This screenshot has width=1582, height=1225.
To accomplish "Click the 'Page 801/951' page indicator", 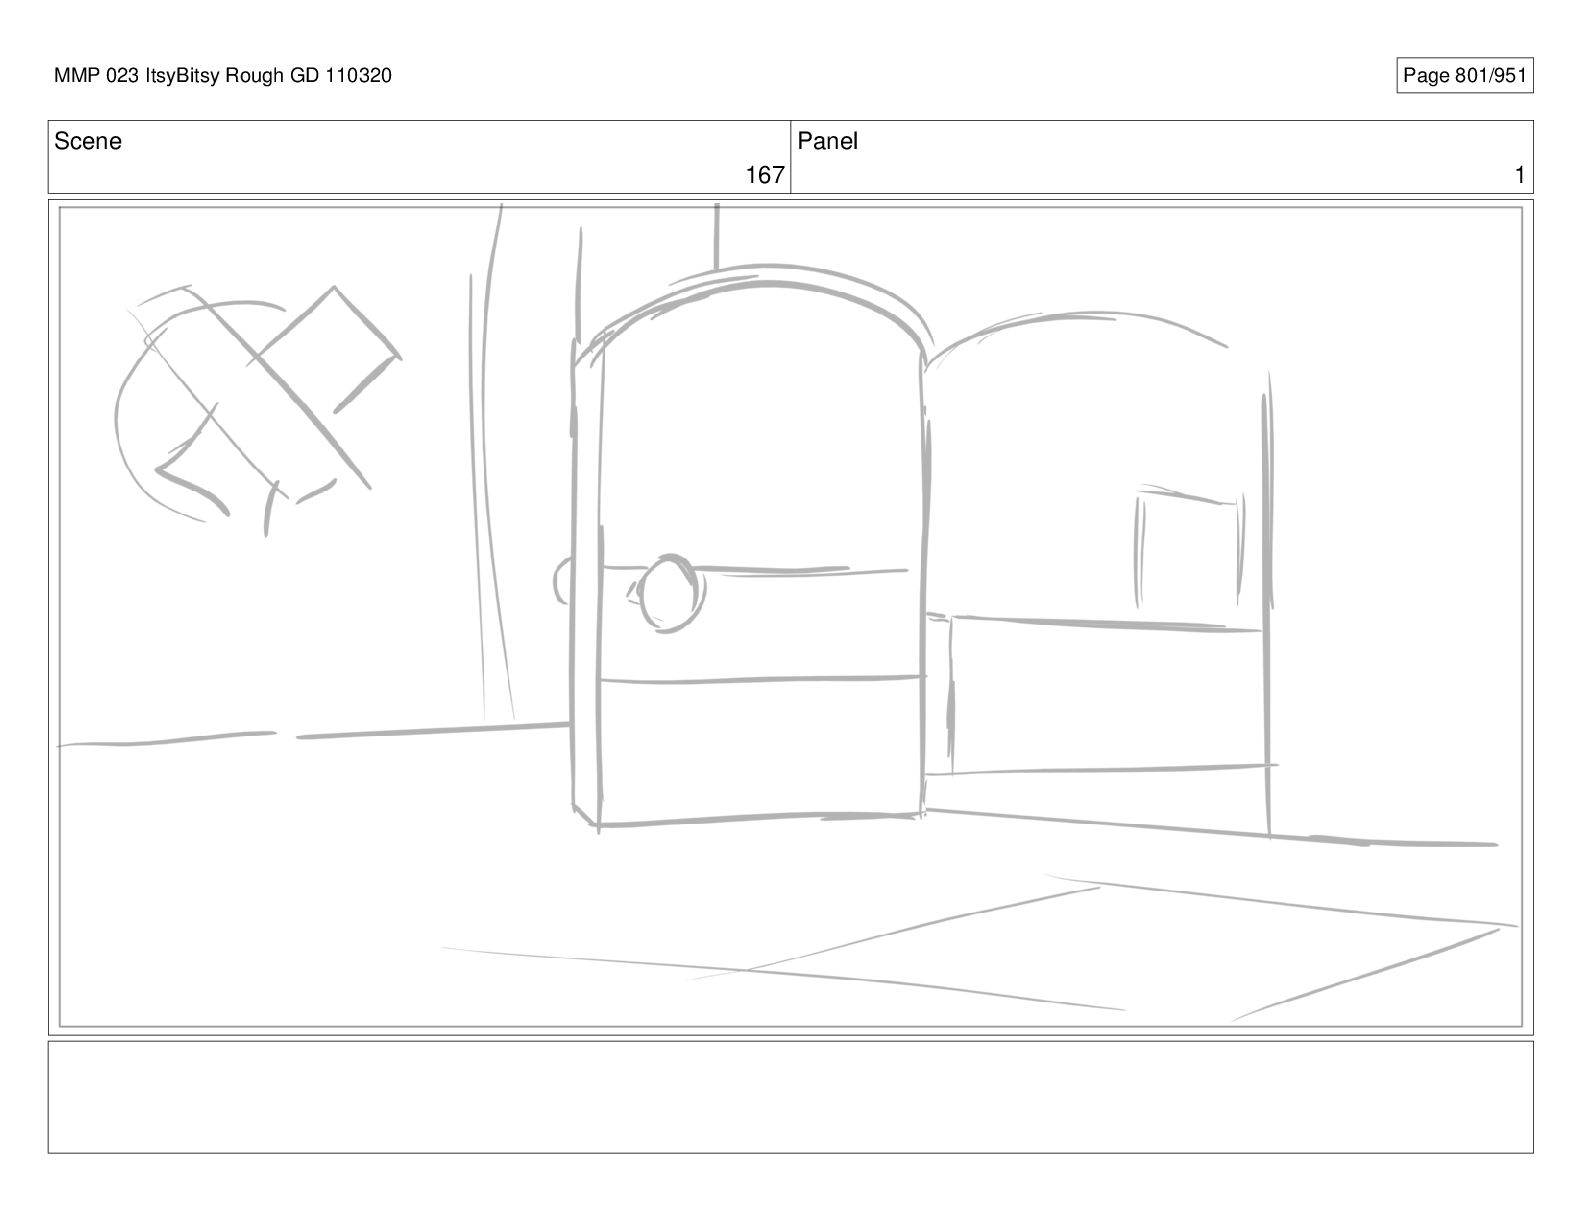I will pyautogui.click(x=1464, y=76).
